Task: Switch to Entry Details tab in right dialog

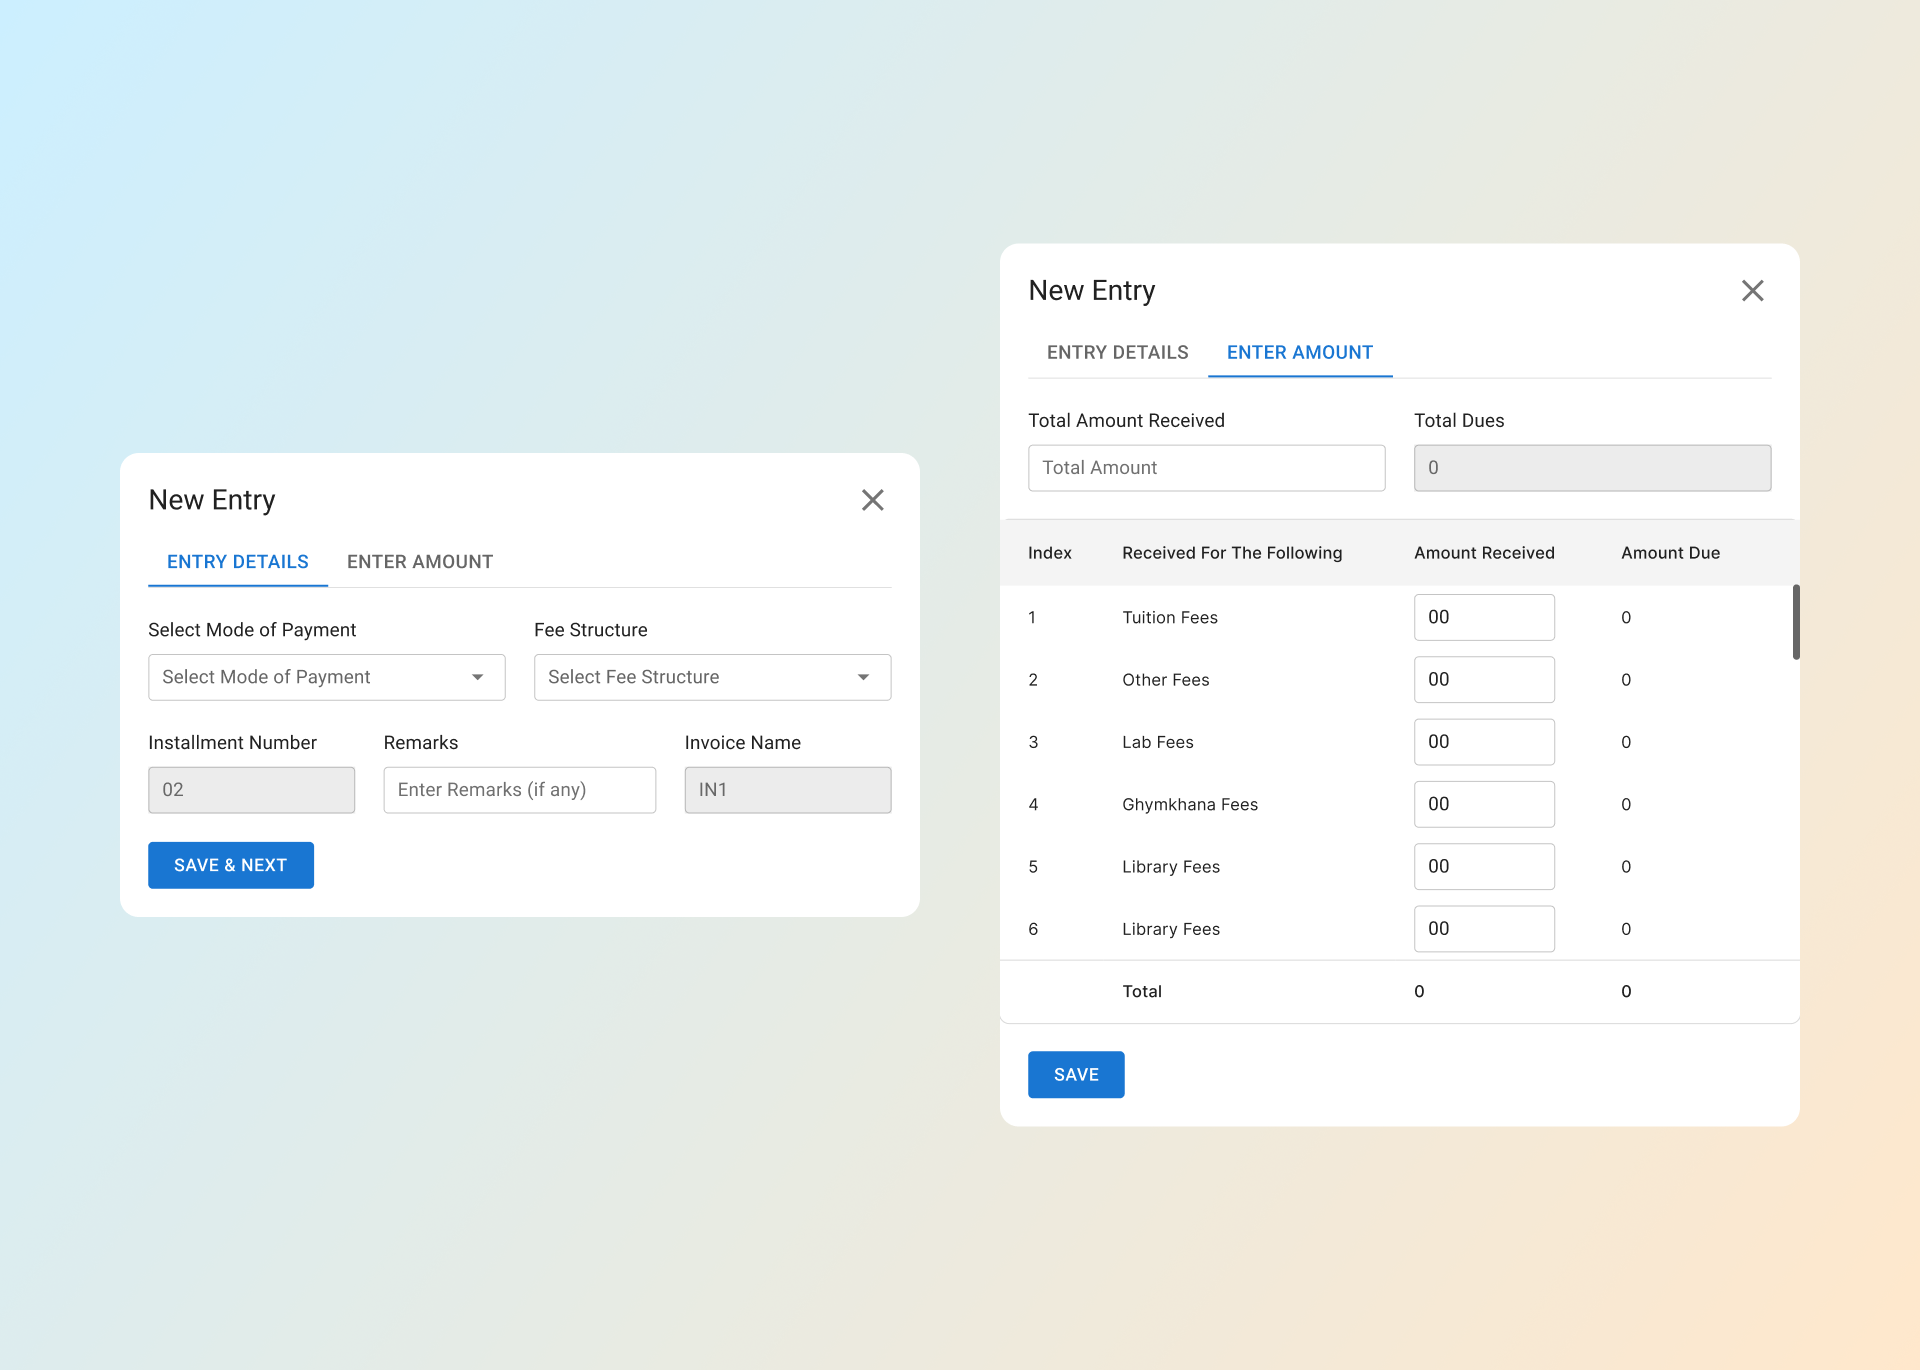Action: pyautogui.click(x=1118, y=353)
